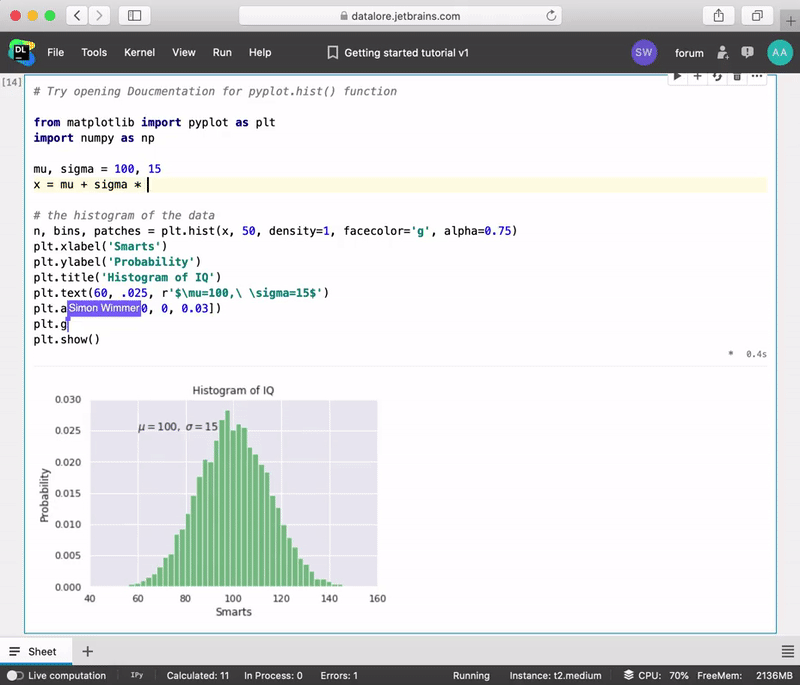Open the View menu
Image resolution: width=800 pixels, height=685 pixels.
pos(184,53)
